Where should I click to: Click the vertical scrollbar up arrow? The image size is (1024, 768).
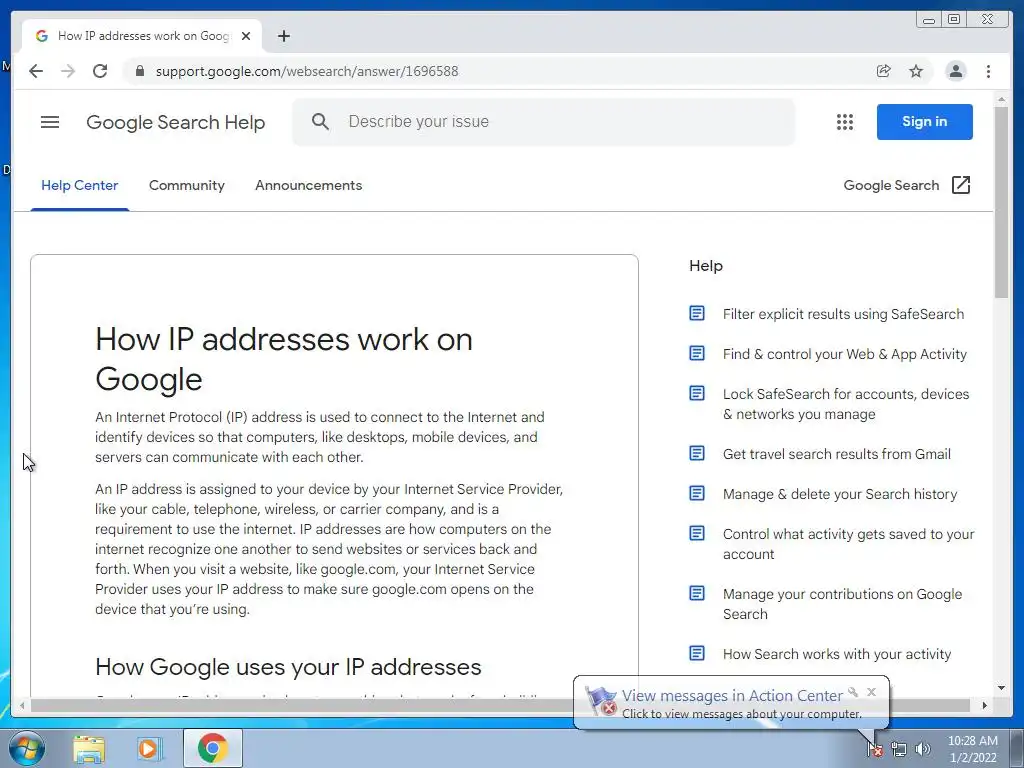click(x=1001, y=100)
